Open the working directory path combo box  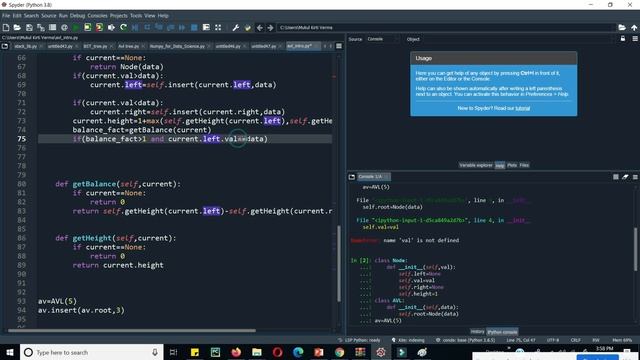(x=447, y=27)
